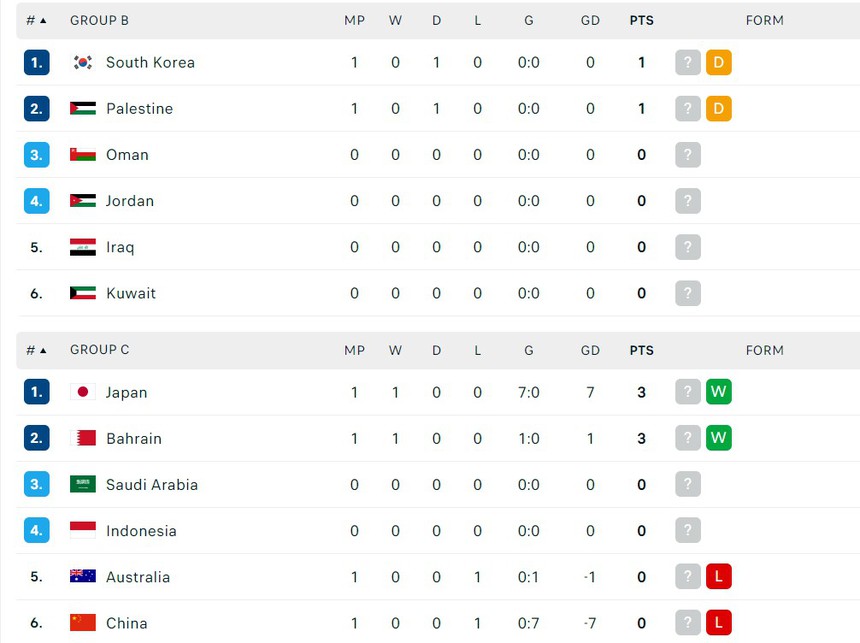
Task: Click South Korea's orange D form badge
Action: click(x=718, y=62)
